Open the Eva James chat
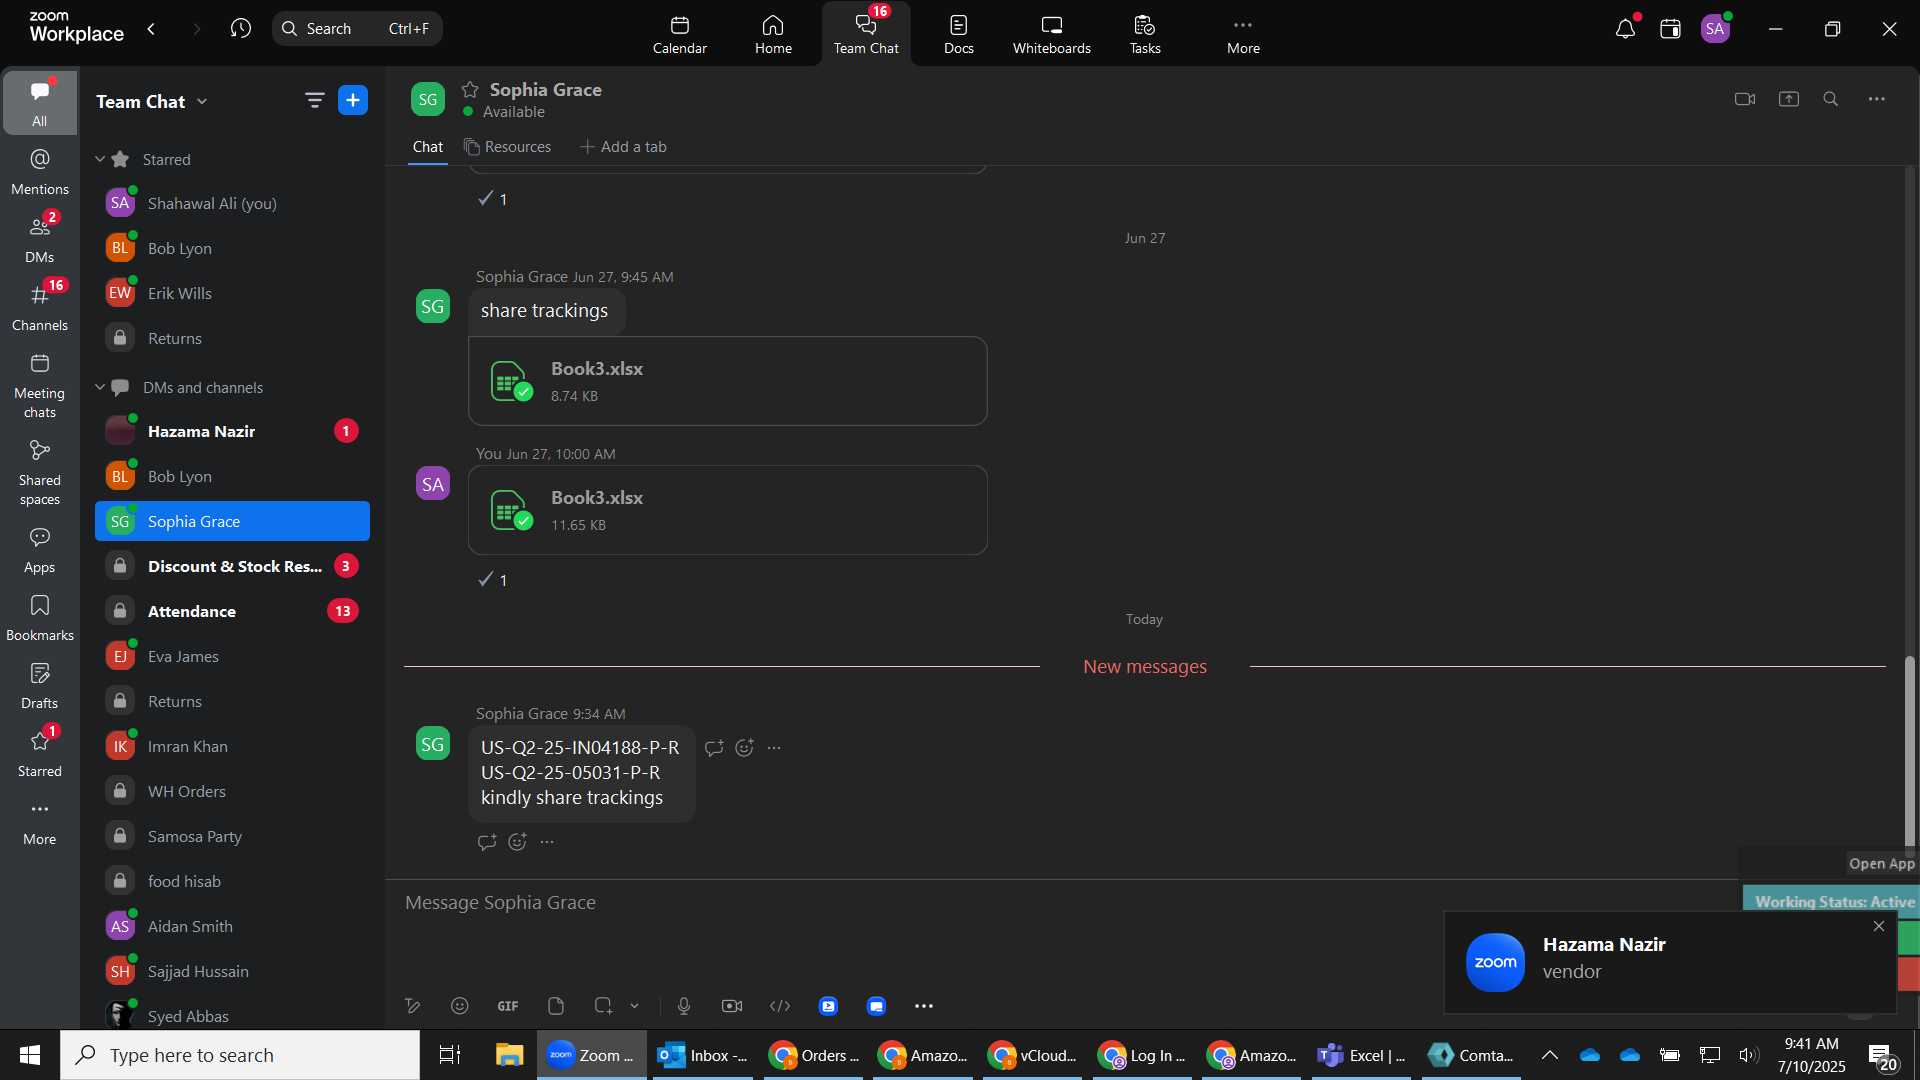This screenshot has height=1080, width=1920. 232,656
